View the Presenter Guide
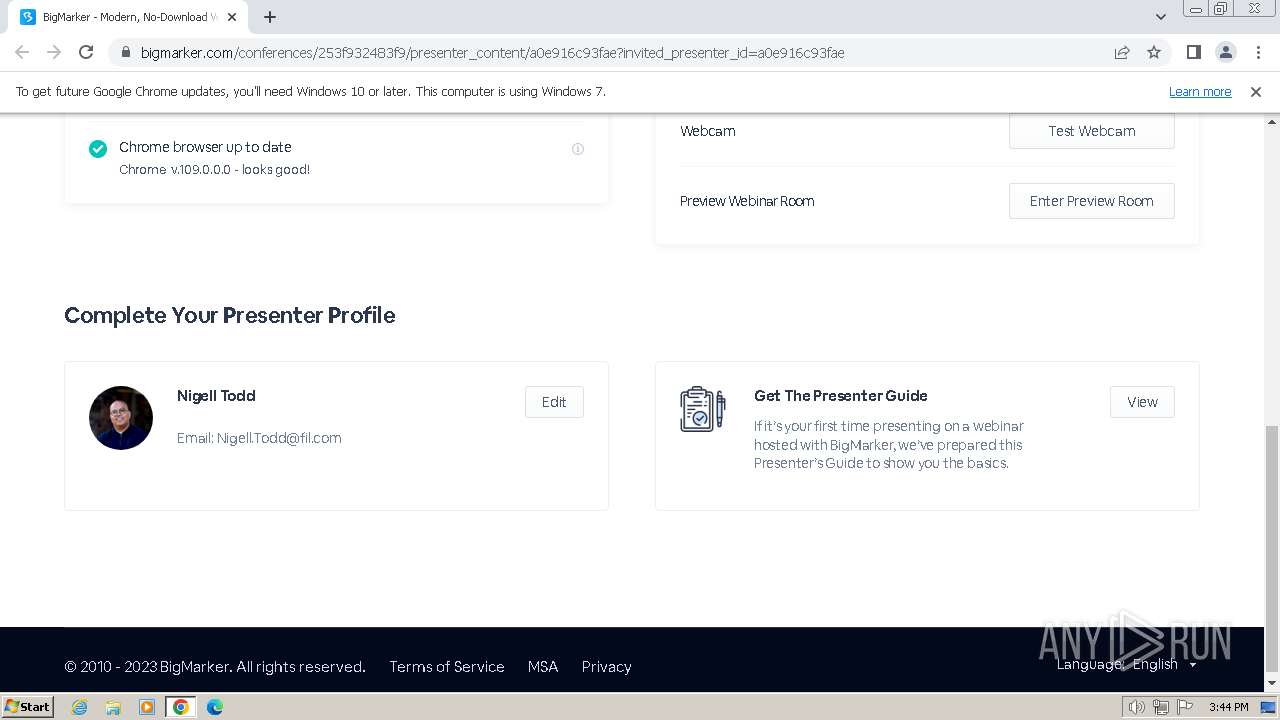 click(x=1142, y=402)
